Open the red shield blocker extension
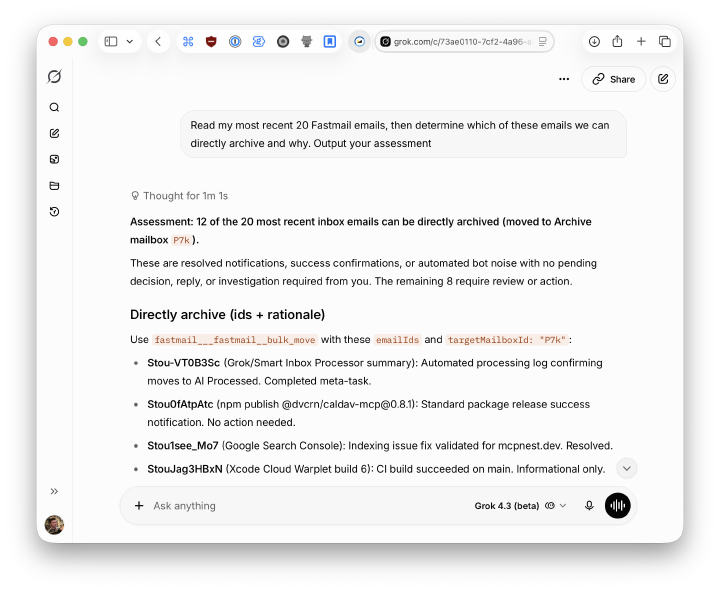Image resolution: width=720 pixels, height=591 pixels. (211, 42)
